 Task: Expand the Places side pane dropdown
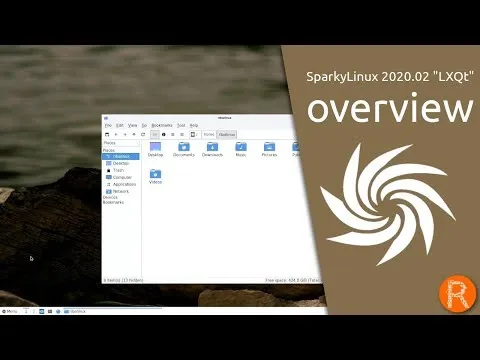tap(121, 143)
